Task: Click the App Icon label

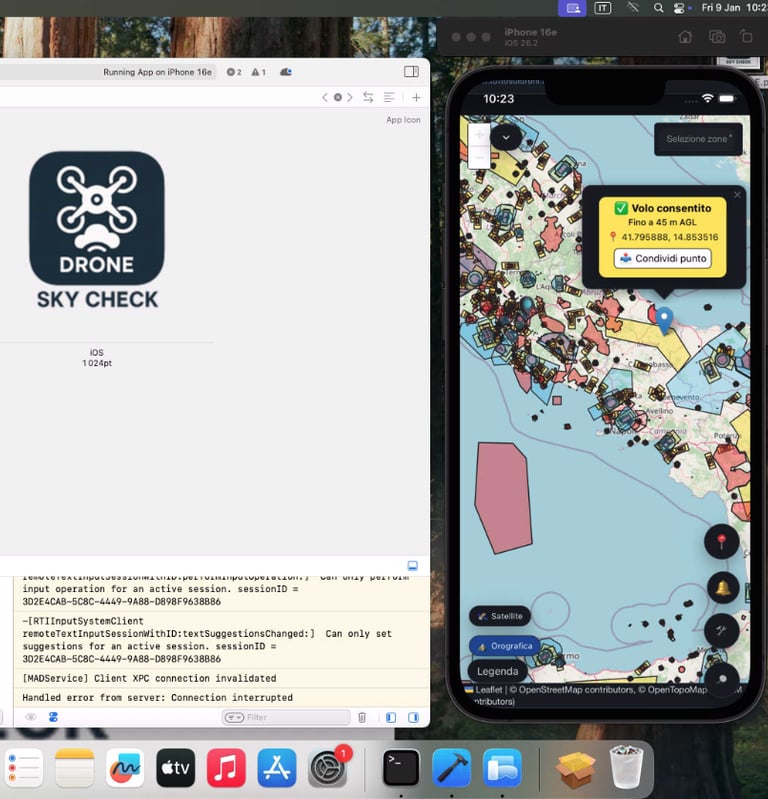Action: [403, 120]
